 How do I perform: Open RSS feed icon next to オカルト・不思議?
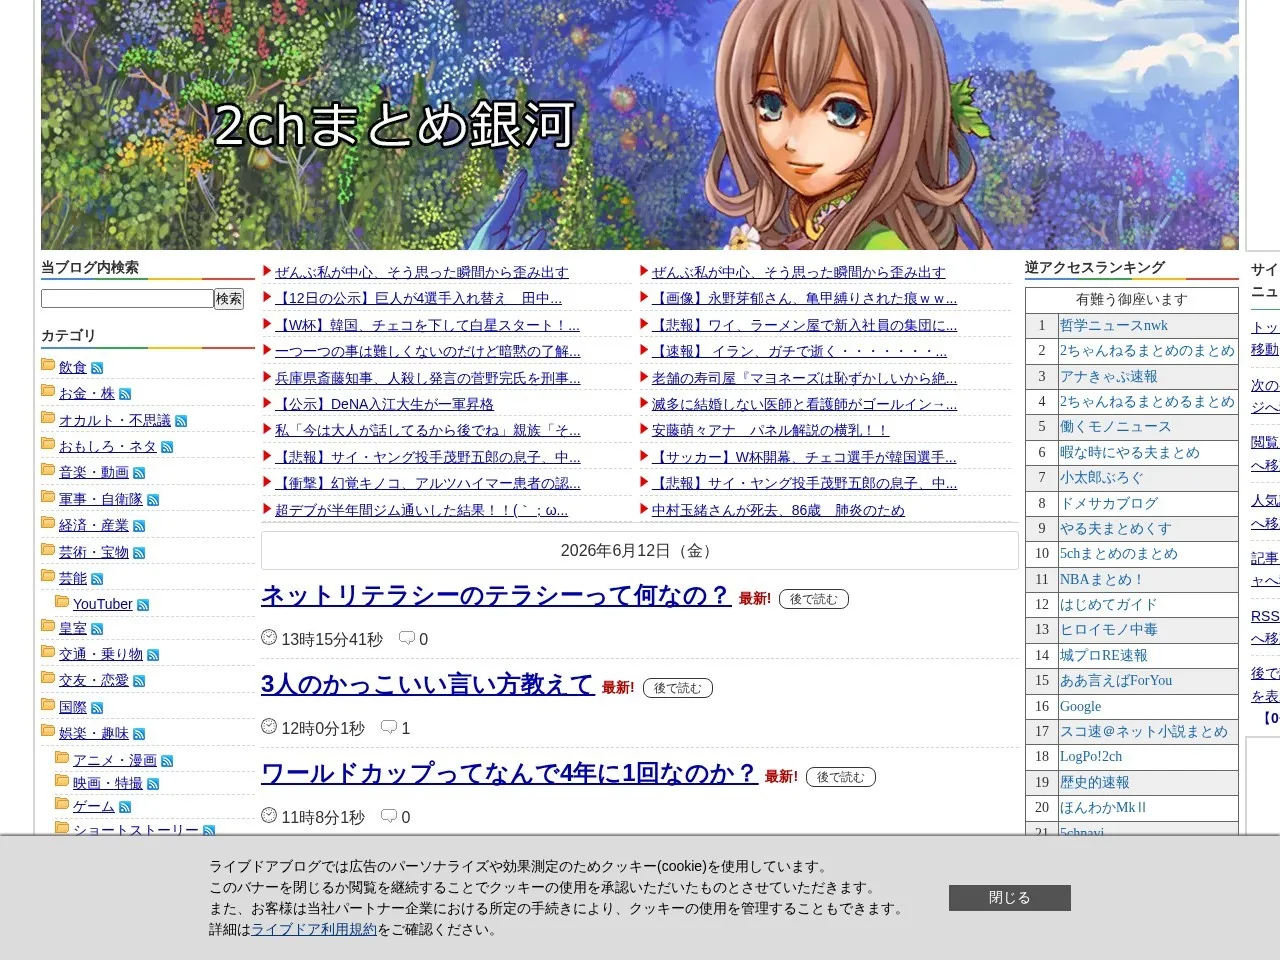pyautogui.click(x=181, y=421)
